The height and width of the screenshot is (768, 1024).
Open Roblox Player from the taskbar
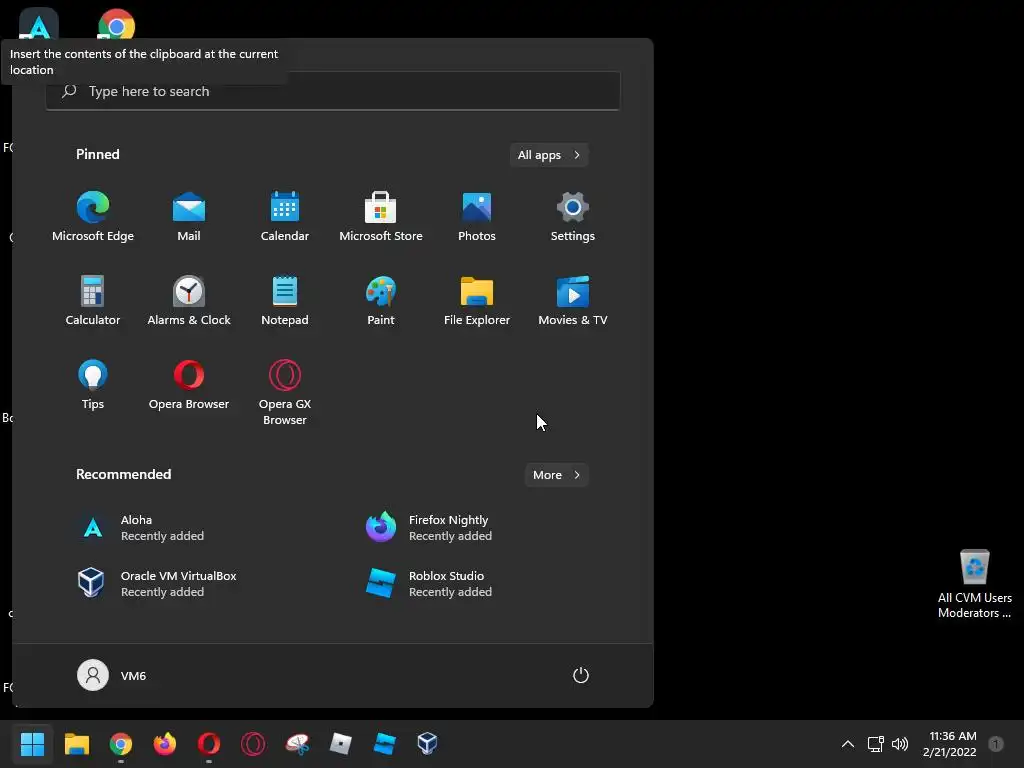(340, 743)
